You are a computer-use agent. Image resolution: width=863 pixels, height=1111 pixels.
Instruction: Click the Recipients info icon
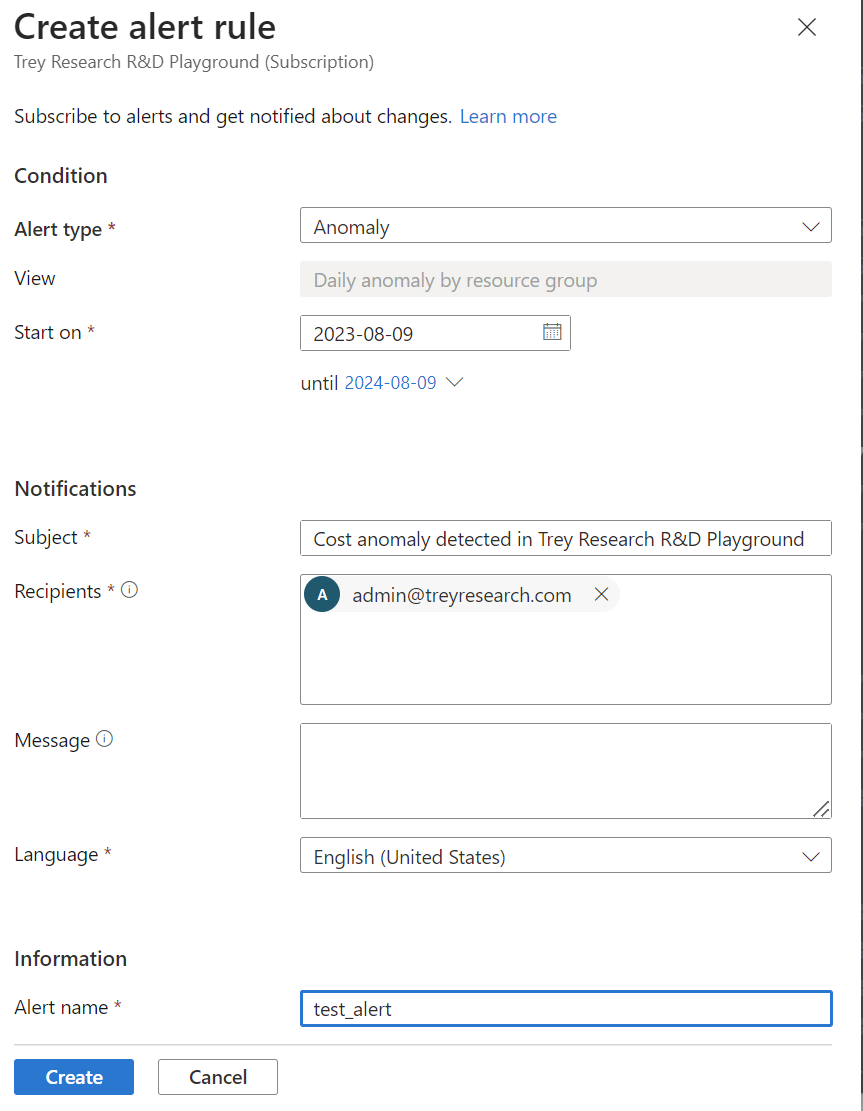(129, 590)
